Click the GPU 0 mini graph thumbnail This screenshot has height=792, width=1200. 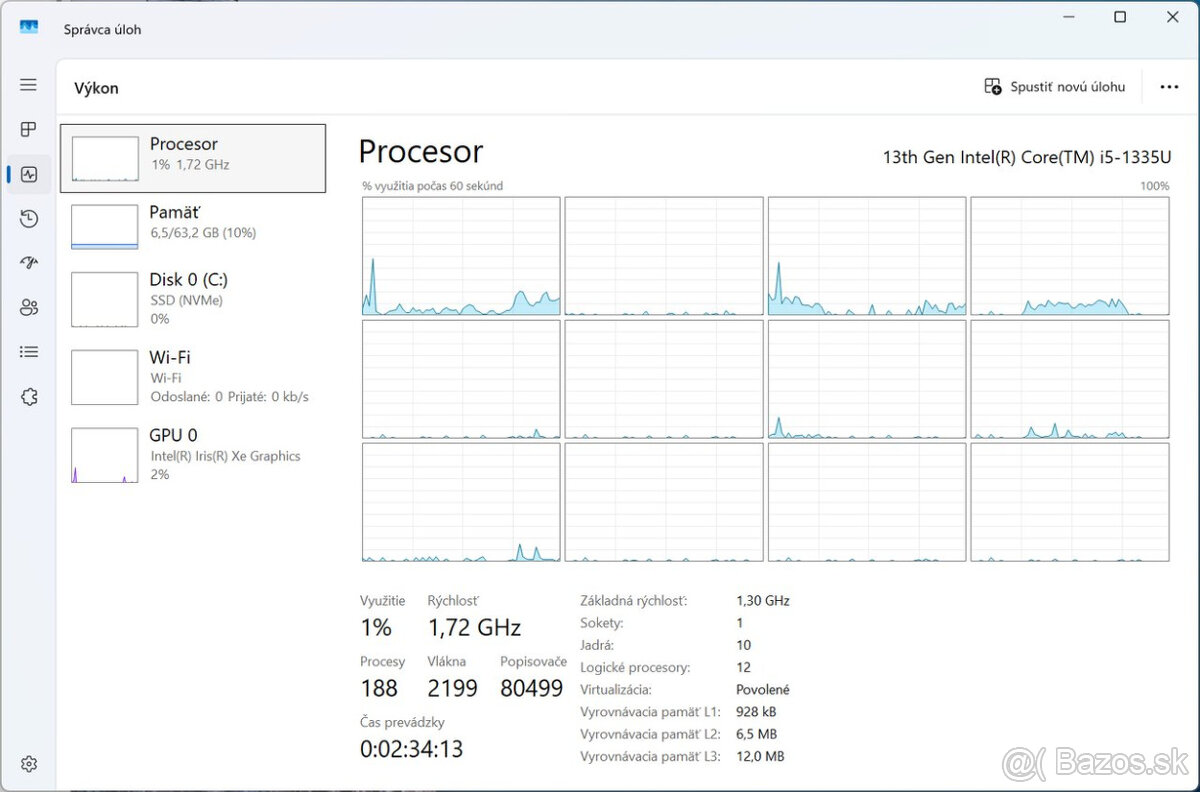105,455
